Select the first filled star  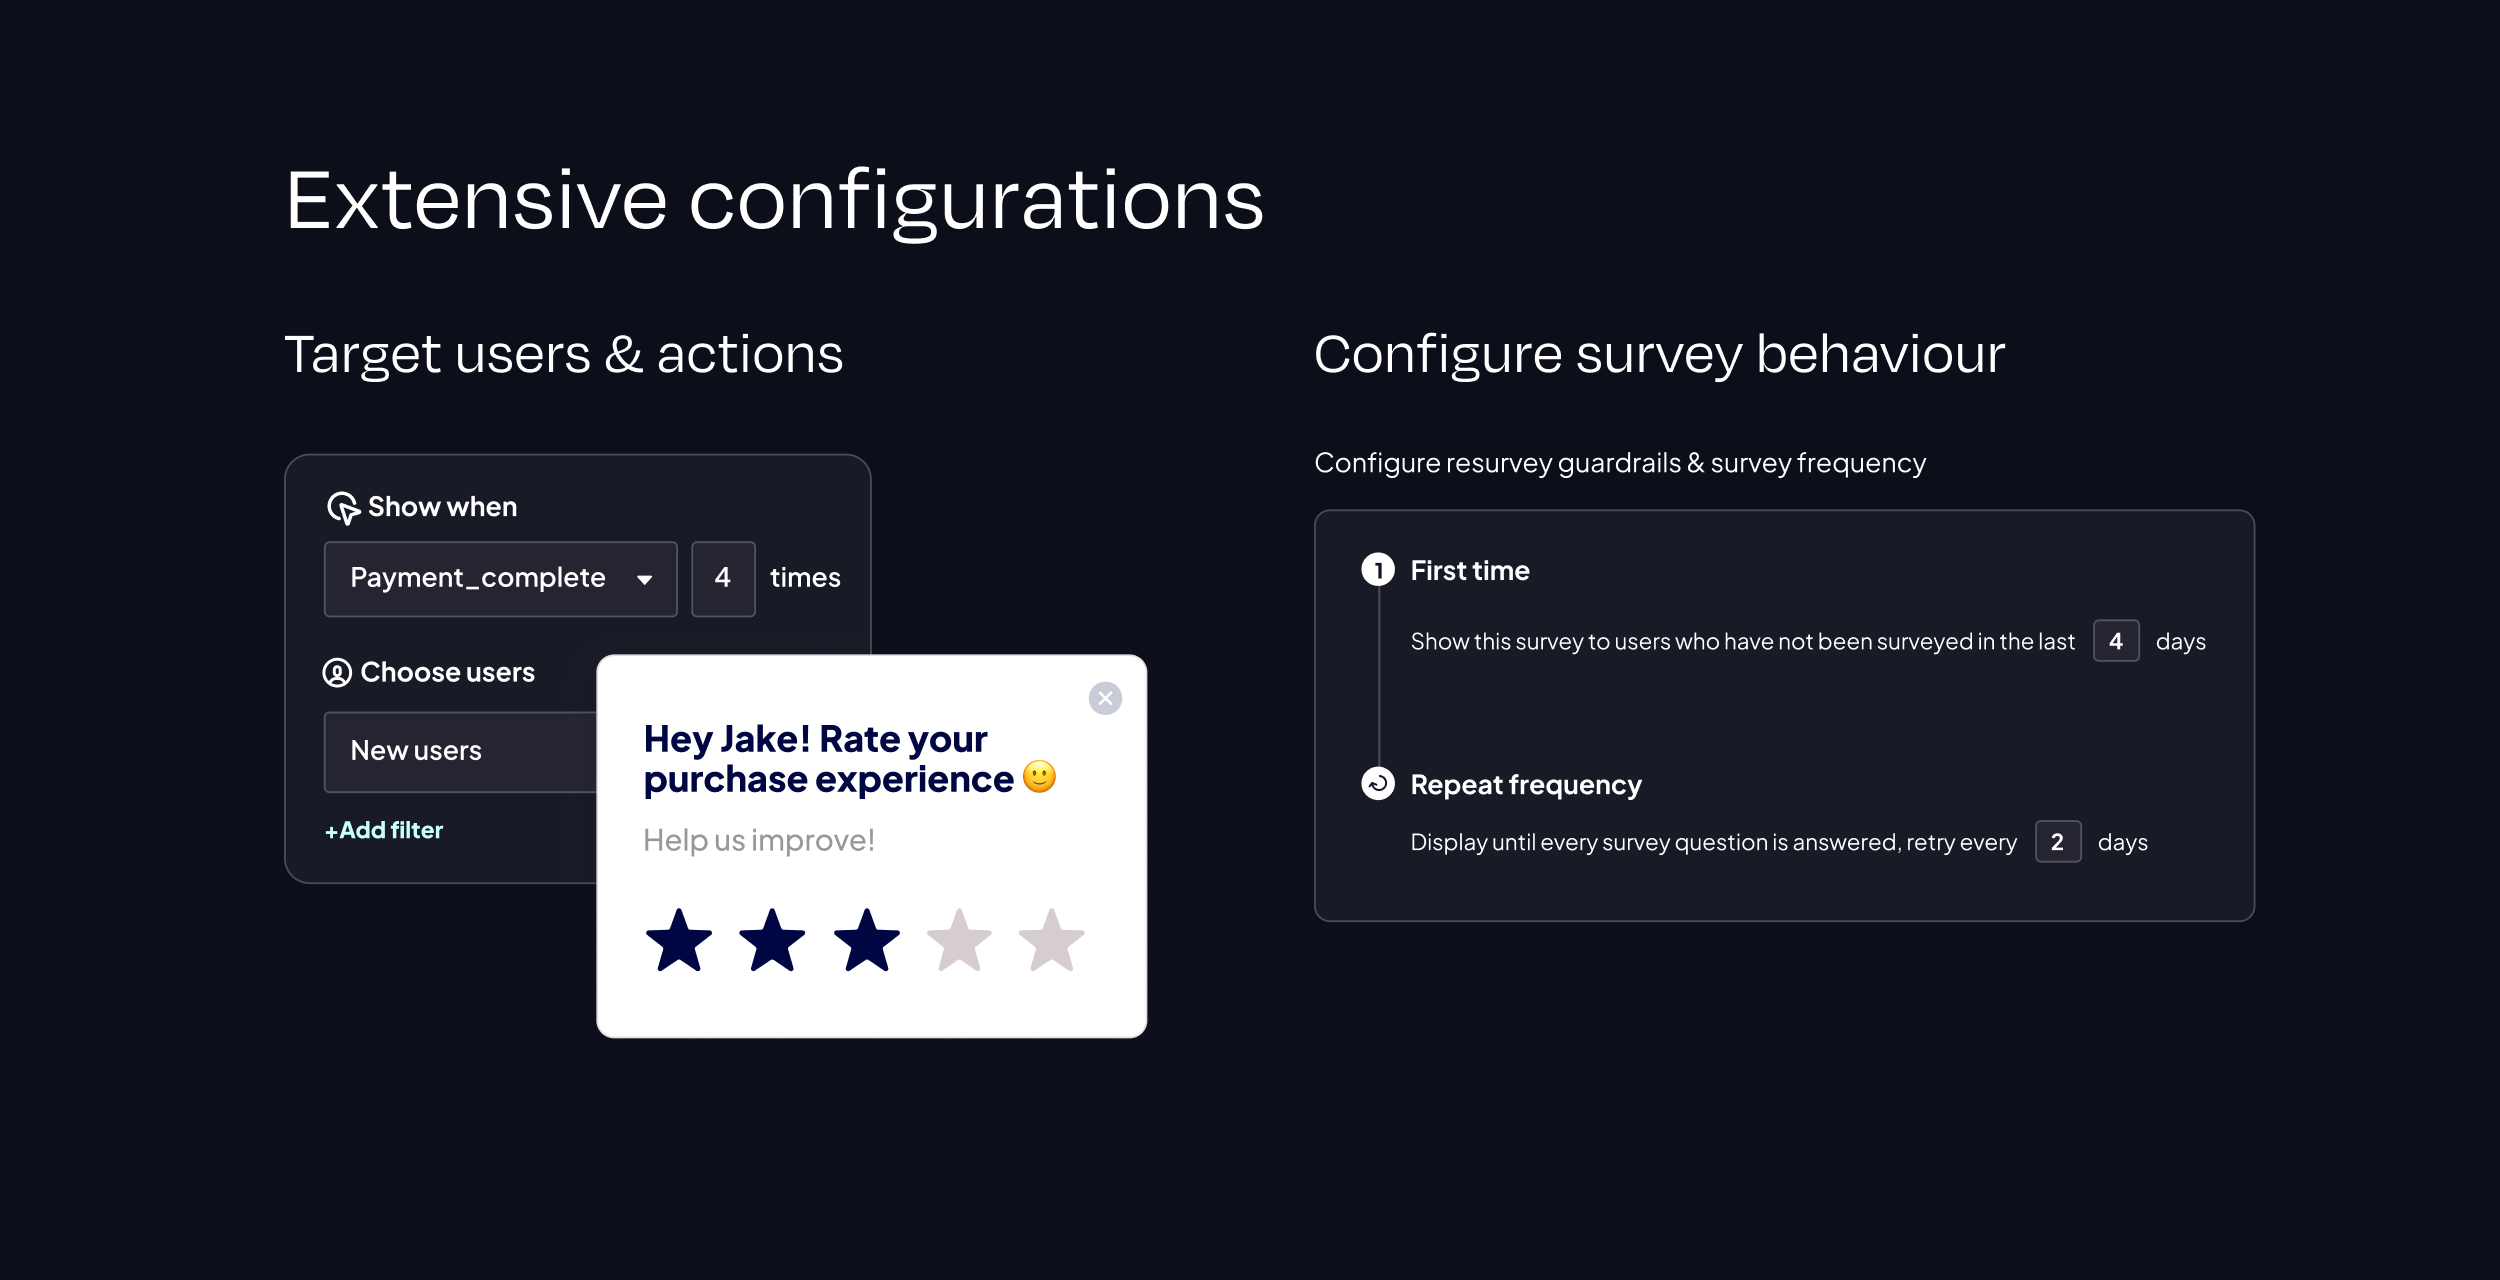tap(678, 937)
